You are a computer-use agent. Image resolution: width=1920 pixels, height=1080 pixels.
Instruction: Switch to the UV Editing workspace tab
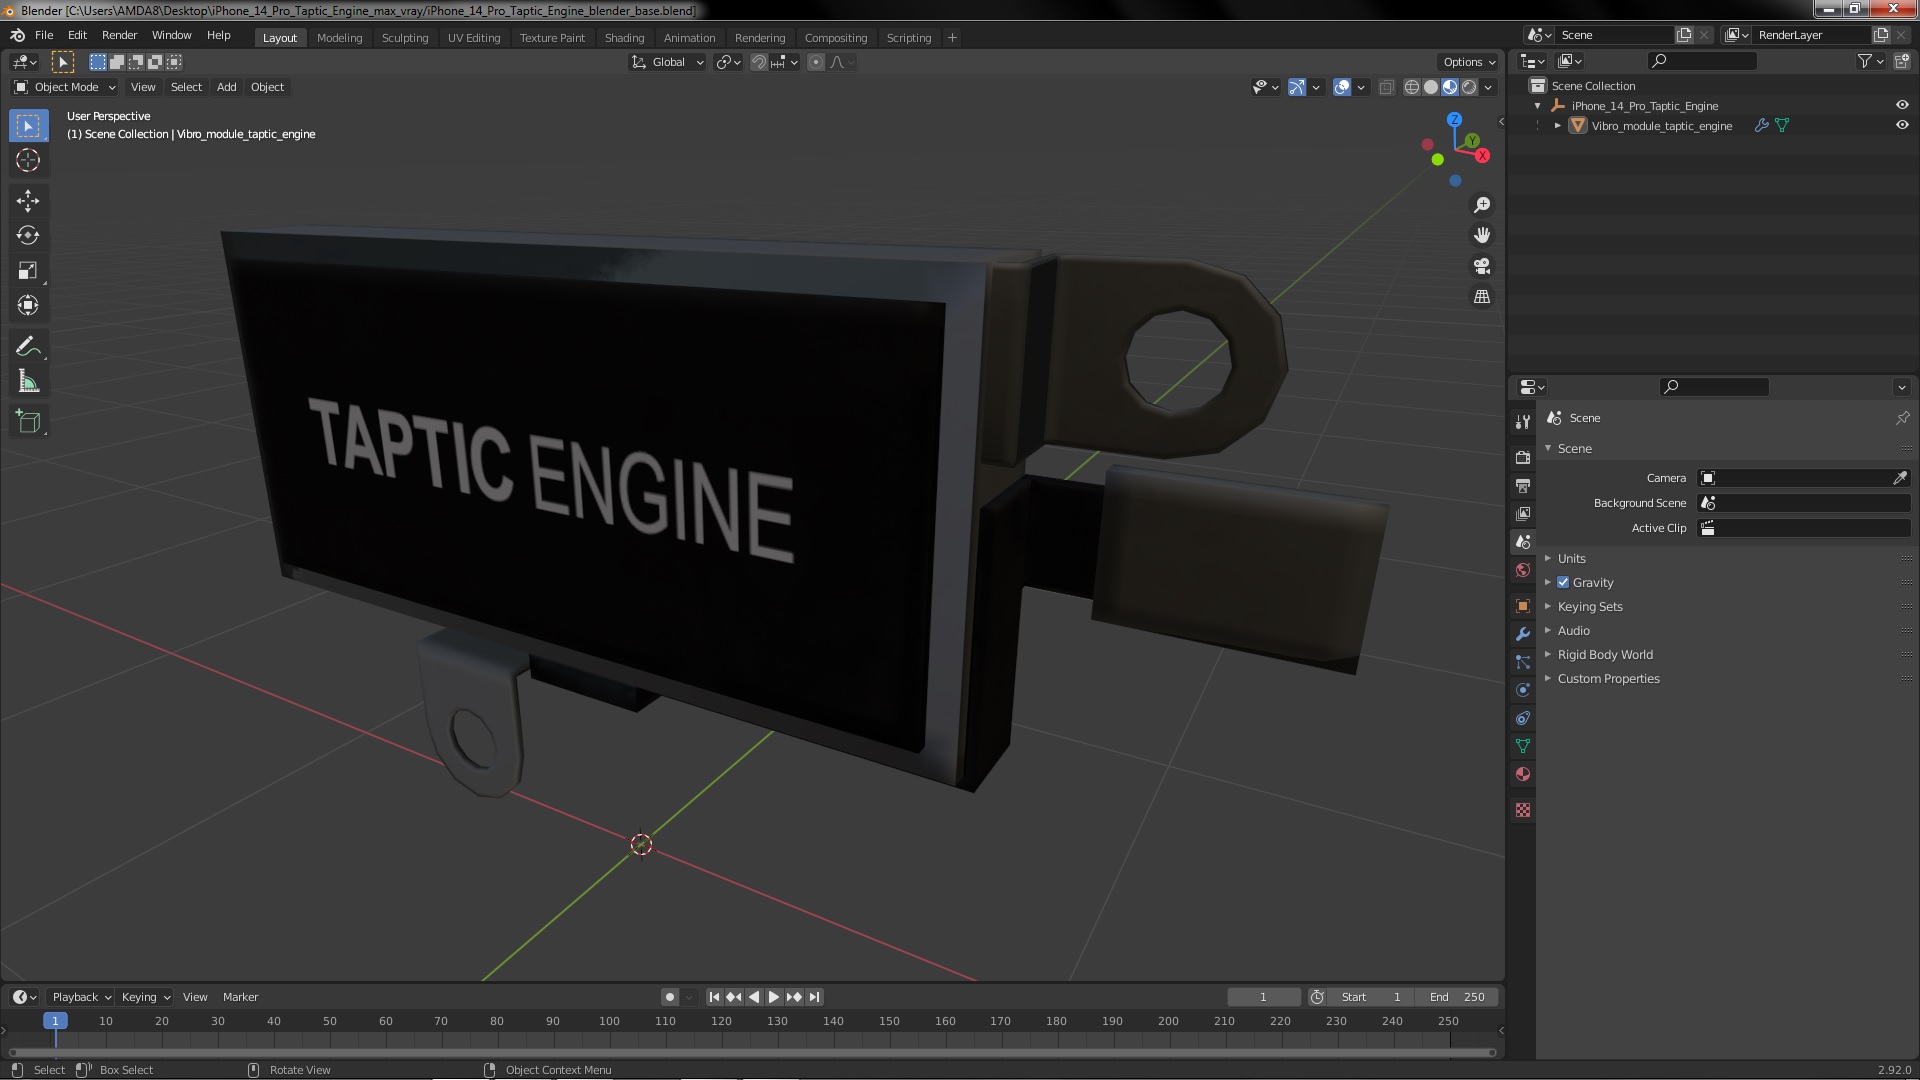[x=474, y=37]
